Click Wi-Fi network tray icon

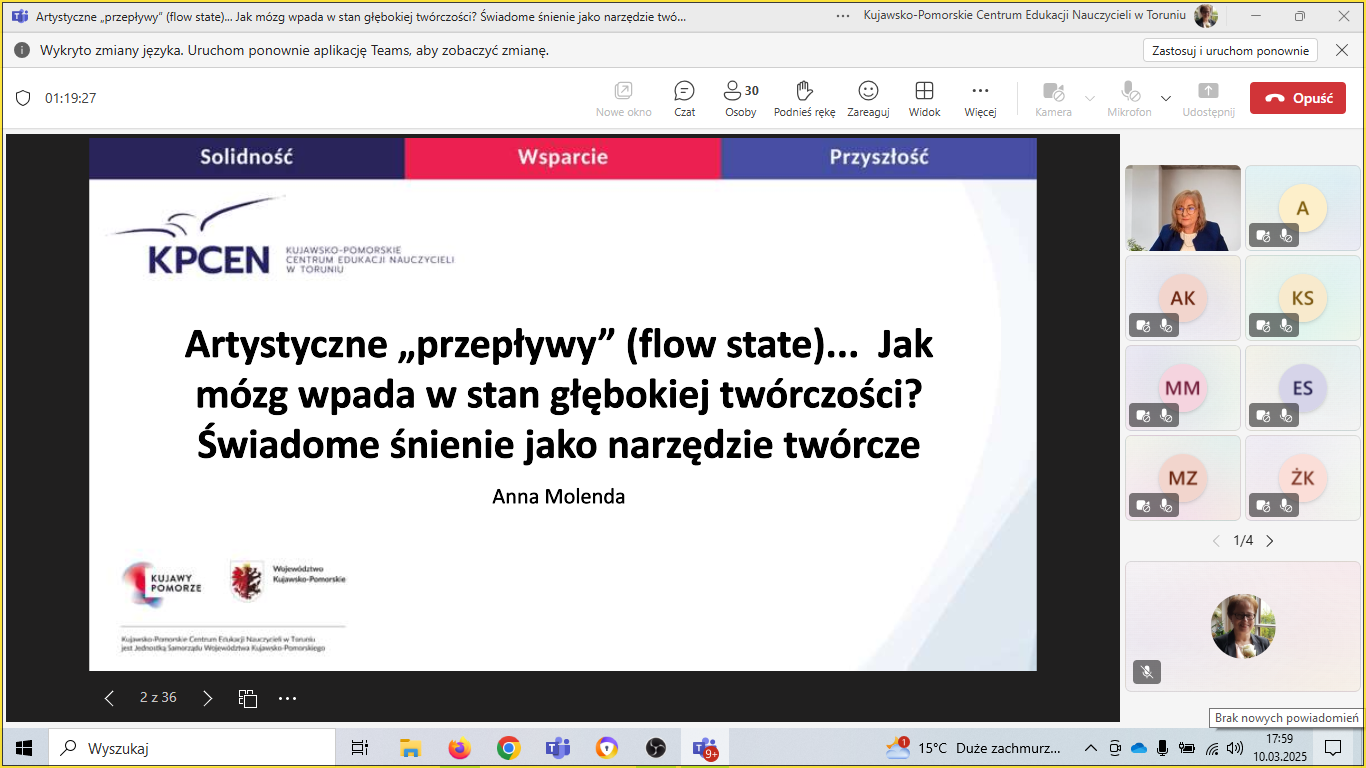(1211, 747)
